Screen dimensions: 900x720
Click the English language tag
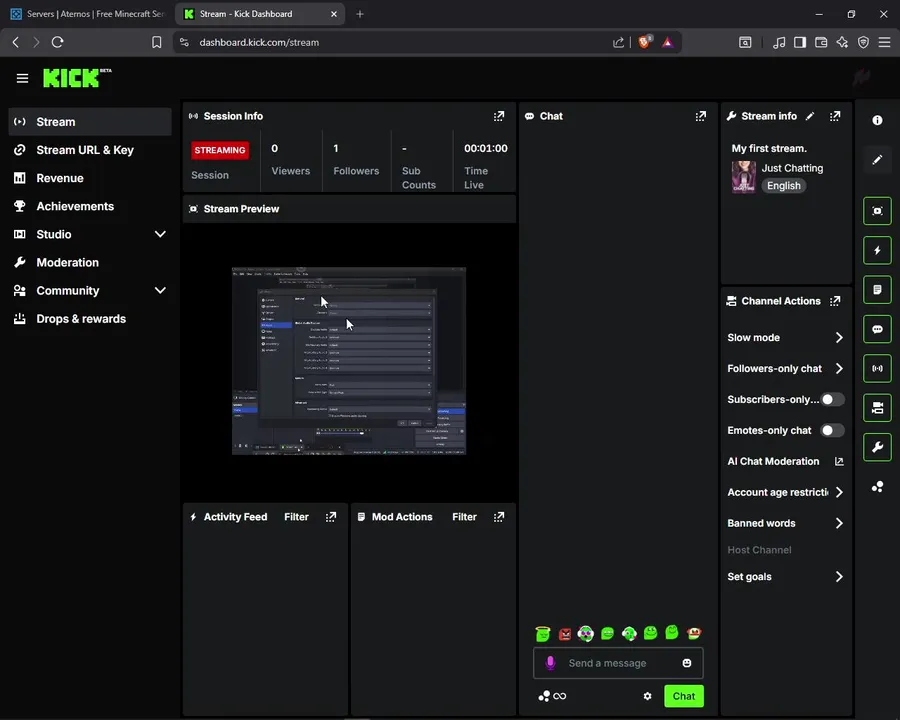(783, 185)
